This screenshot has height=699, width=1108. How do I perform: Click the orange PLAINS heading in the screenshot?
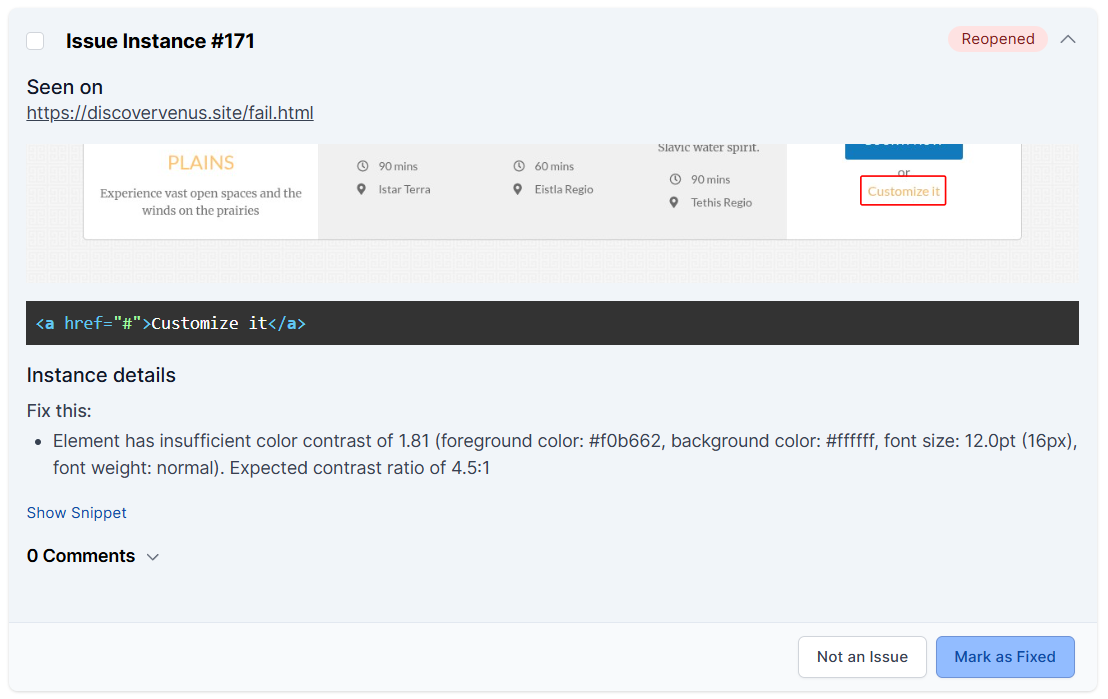coord(201,163)
